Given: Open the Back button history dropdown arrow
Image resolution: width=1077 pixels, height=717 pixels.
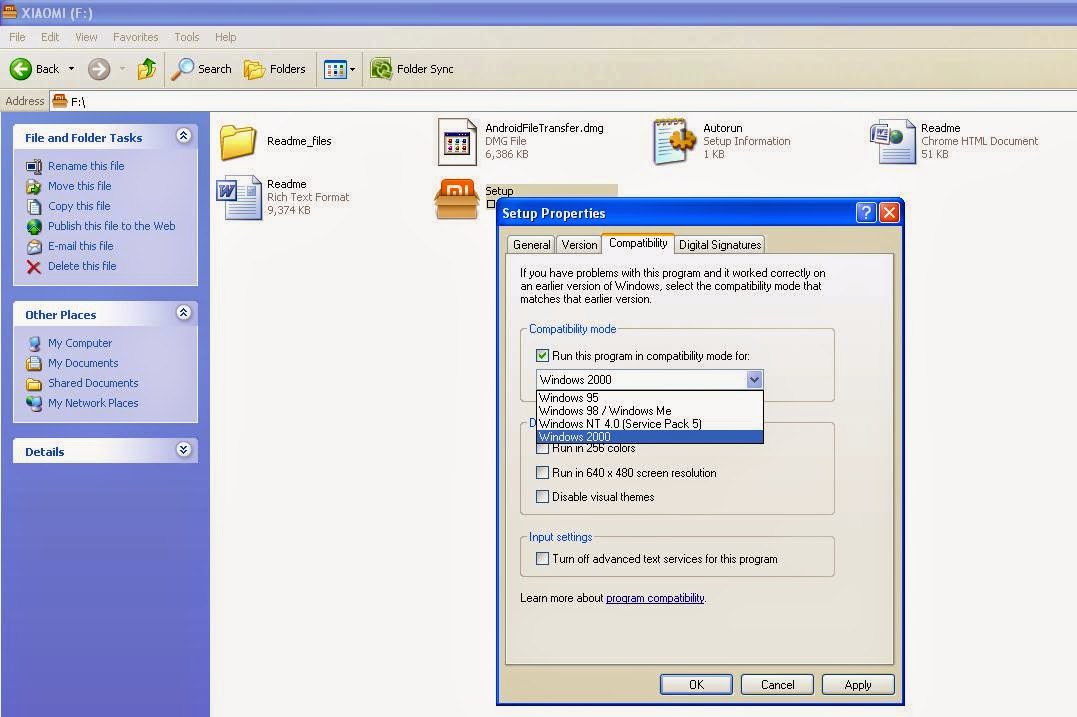Looking at the screenshot, I should point(71,69).
